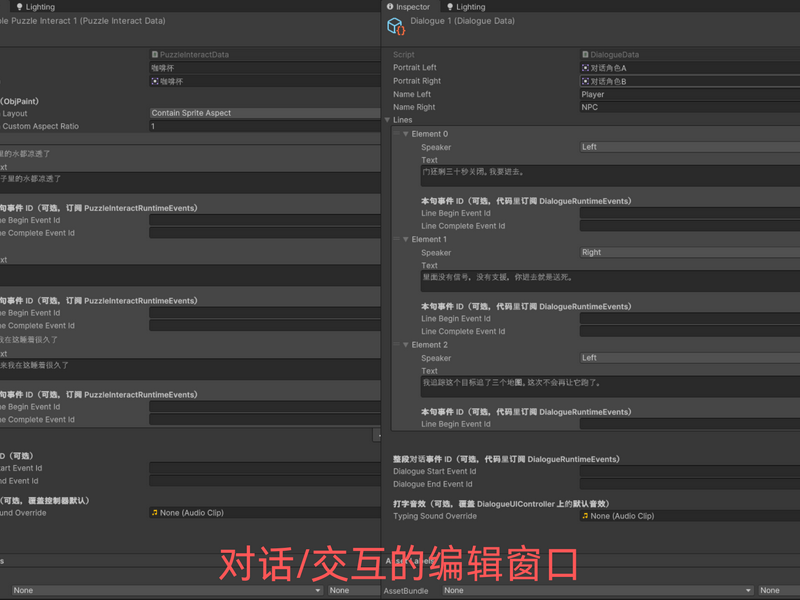Open the Speaker dropdown of Element 1
The width and height of the screenshot is (800, 600).
690,253
